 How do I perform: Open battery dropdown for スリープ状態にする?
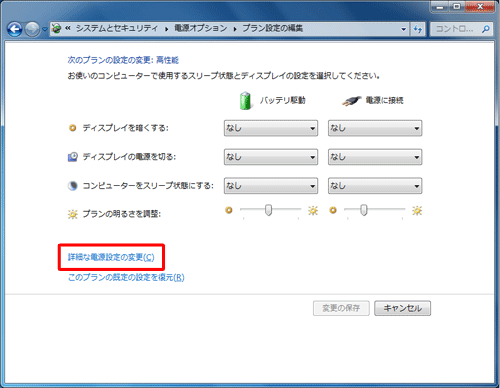(271, 186)
